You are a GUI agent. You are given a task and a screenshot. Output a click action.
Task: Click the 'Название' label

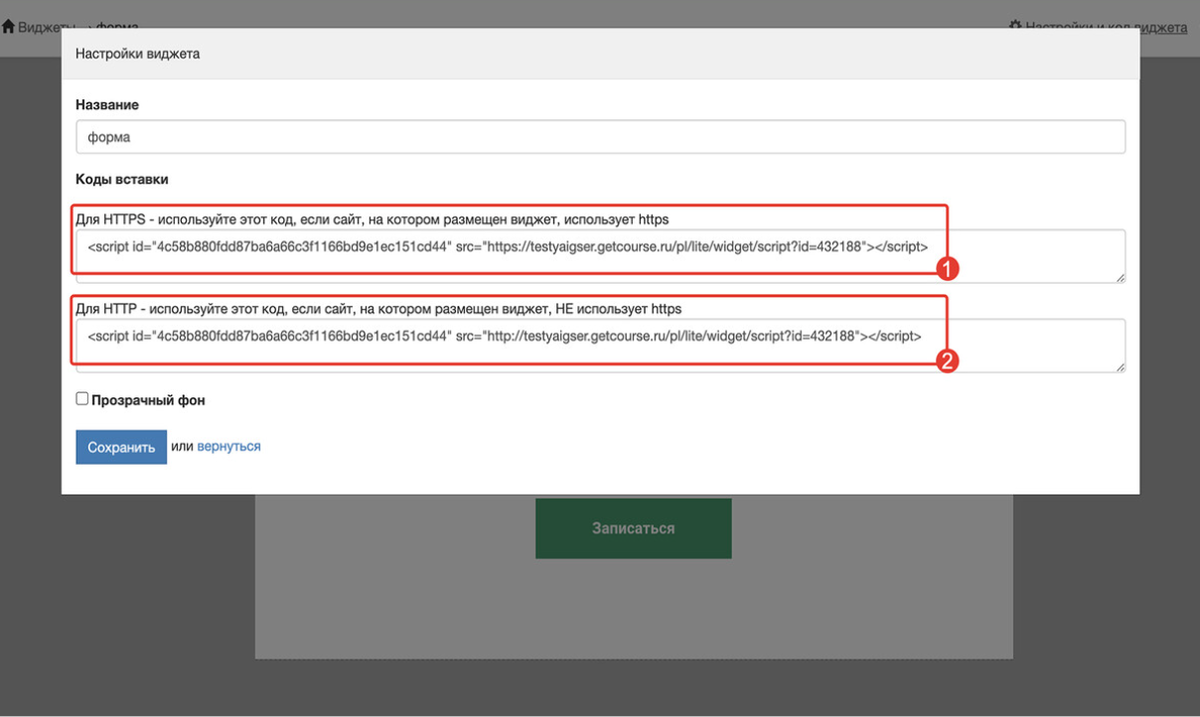click(107, 105)
